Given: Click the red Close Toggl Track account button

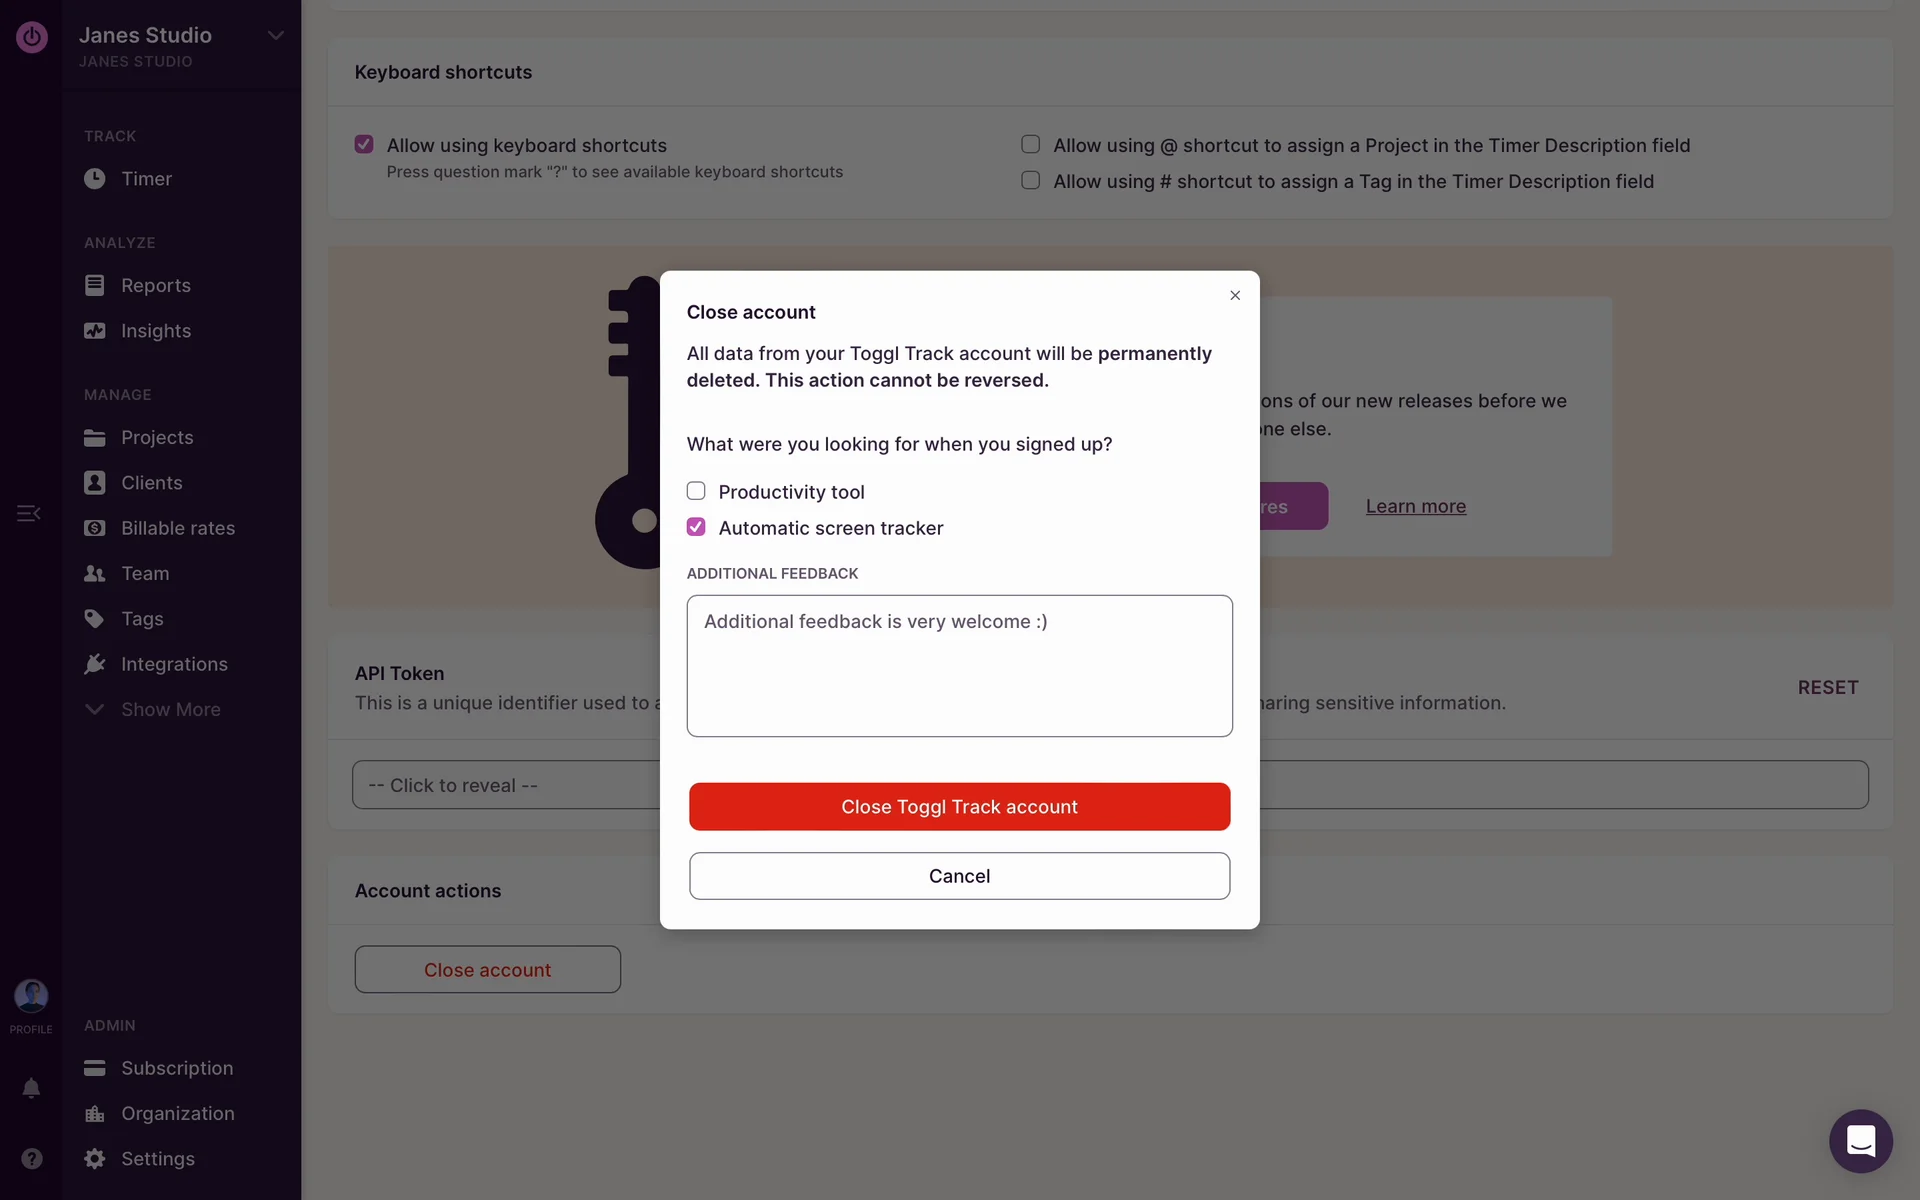Looking at the screenshot, I should point(959,806).
